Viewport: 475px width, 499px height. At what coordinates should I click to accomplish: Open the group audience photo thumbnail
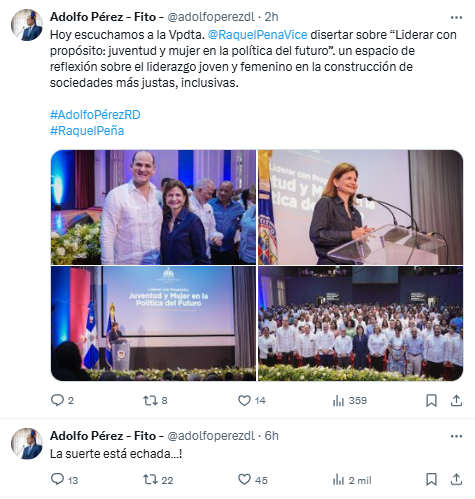pyautogui.click(x=360, y=323)
